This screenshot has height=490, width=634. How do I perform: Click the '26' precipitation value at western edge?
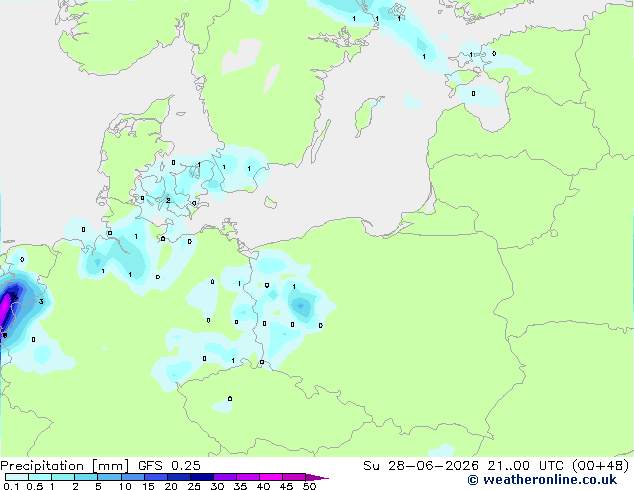[14, 298]
